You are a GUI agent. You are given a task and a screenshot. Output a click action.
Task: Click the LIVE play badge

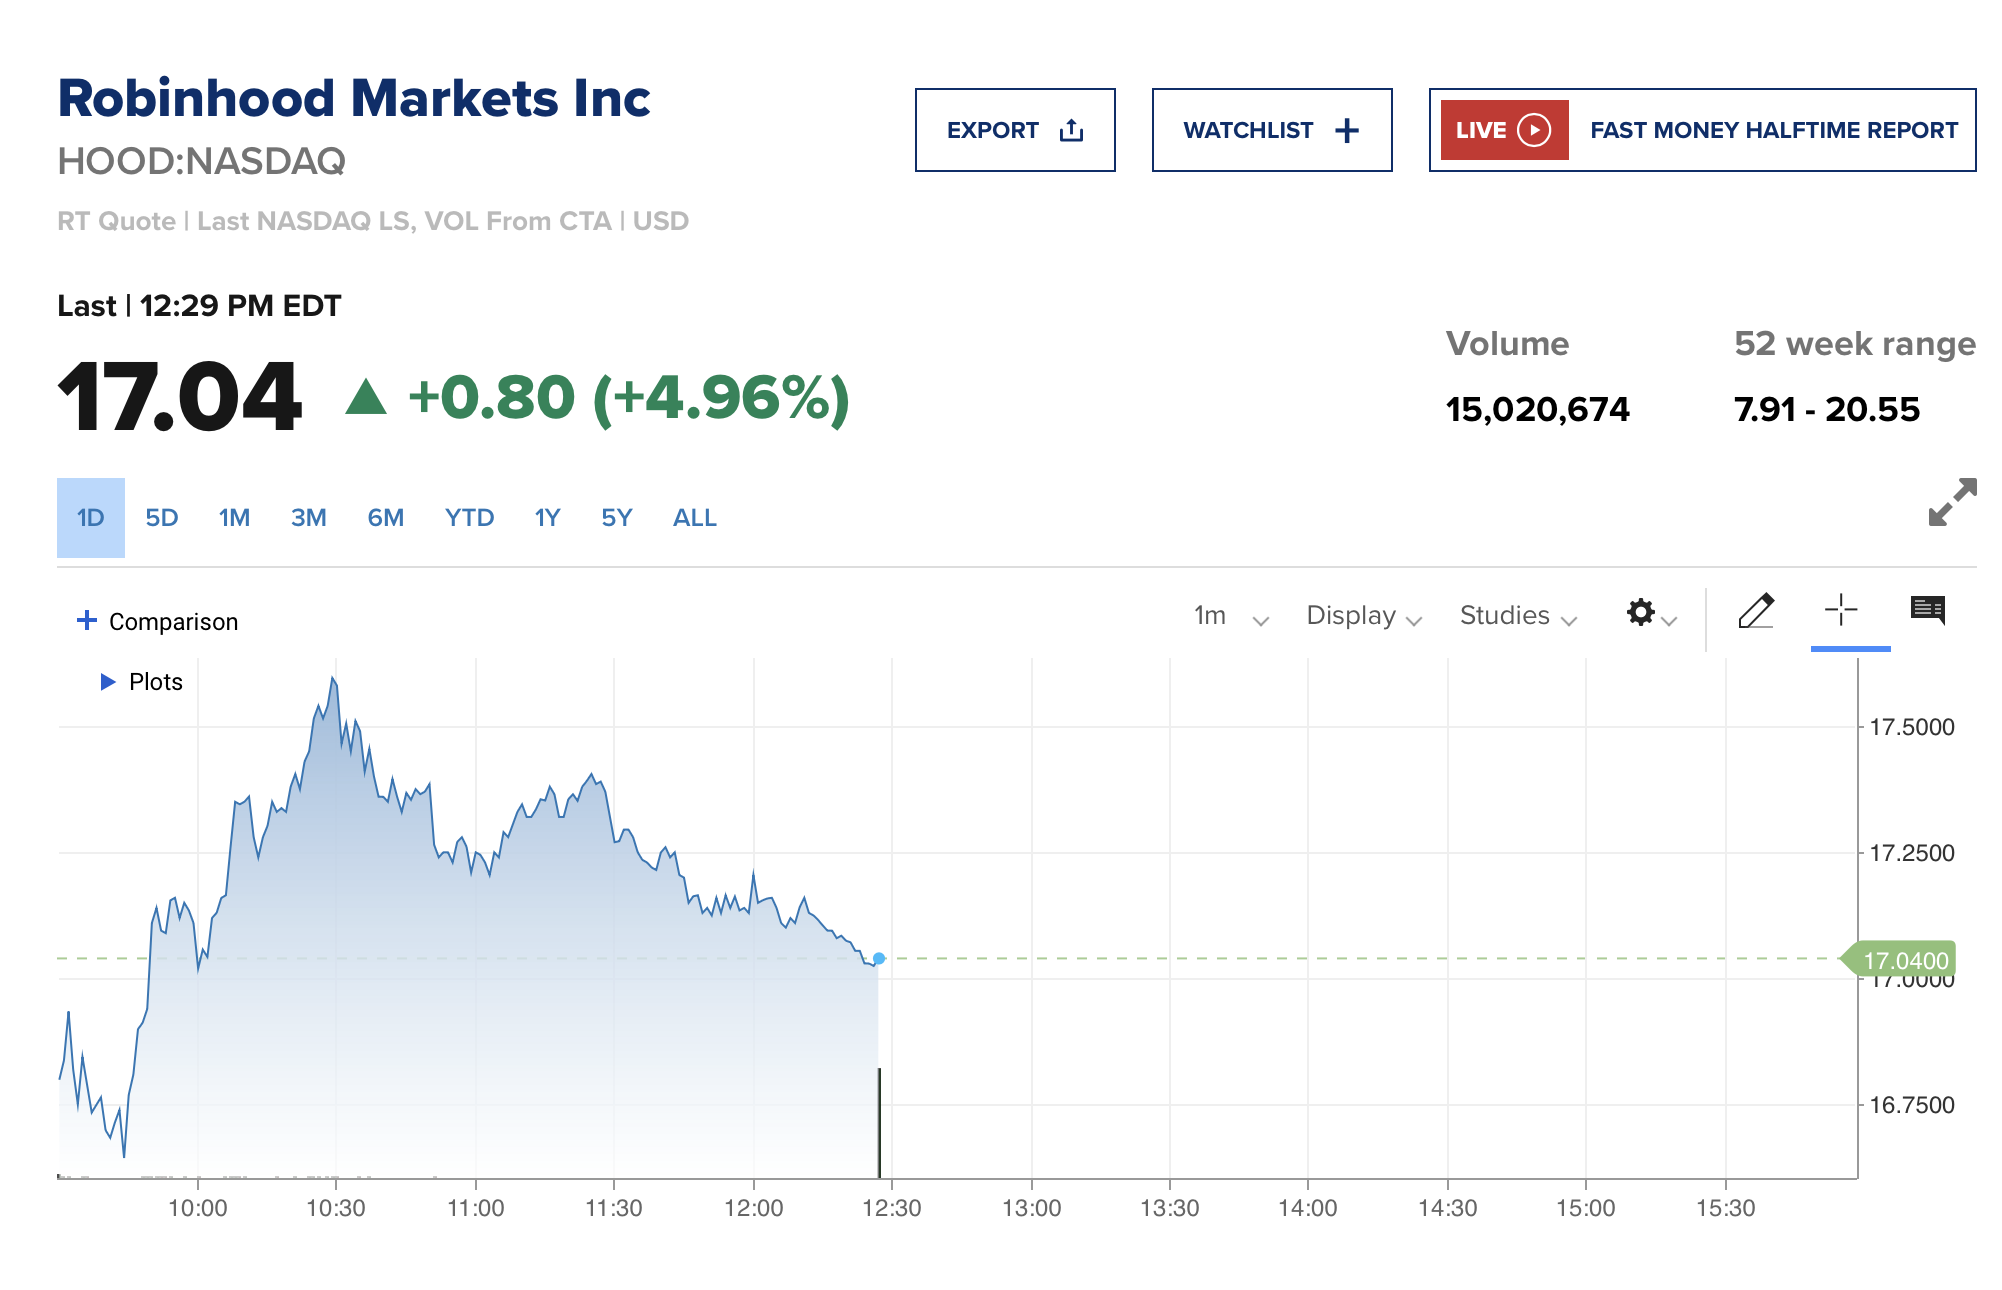pos(1504,130)
